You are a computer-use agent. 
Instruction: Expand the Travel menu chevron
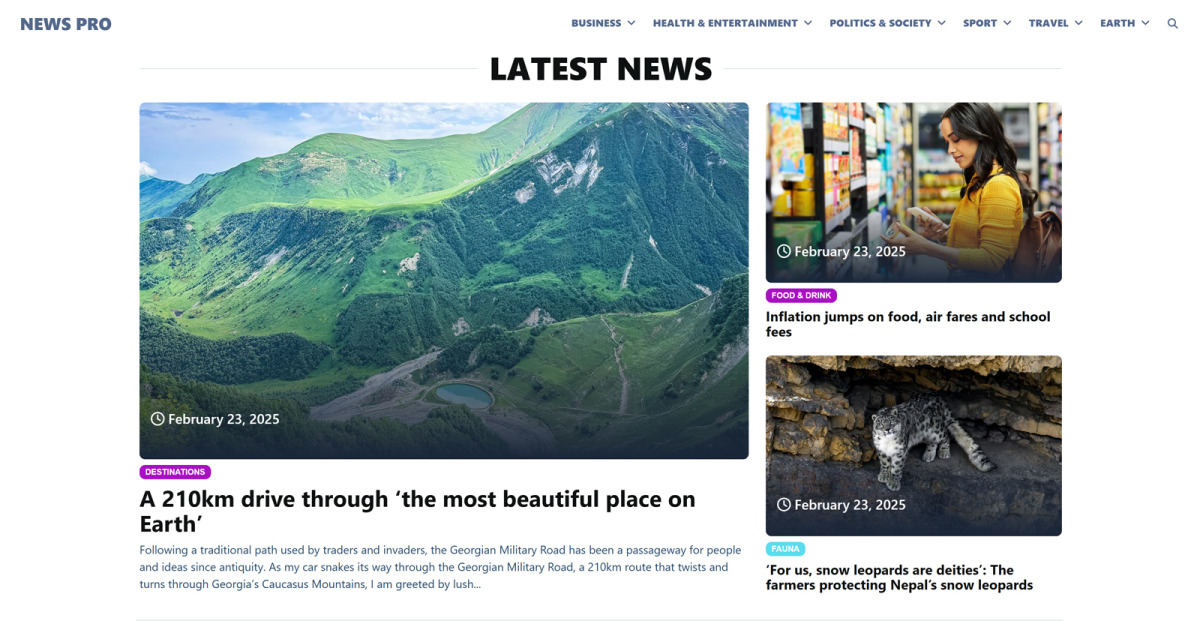click(1079, 23)
